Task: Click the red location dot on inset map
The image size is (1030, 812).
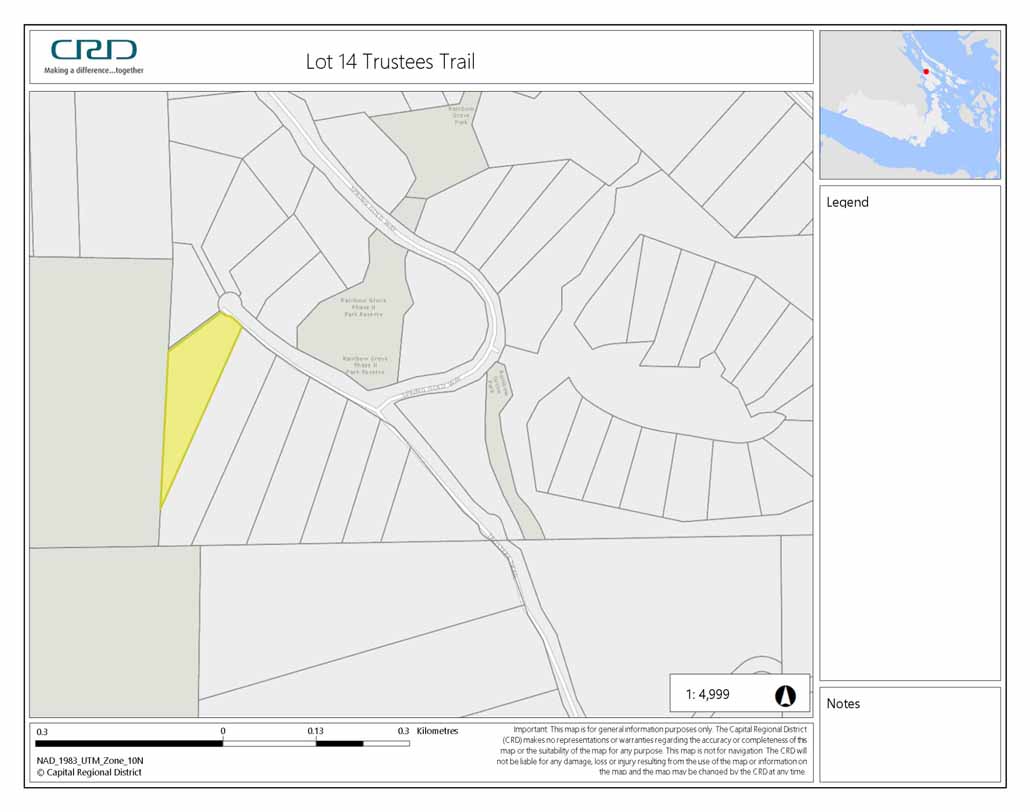Action: tap(926, 72)
